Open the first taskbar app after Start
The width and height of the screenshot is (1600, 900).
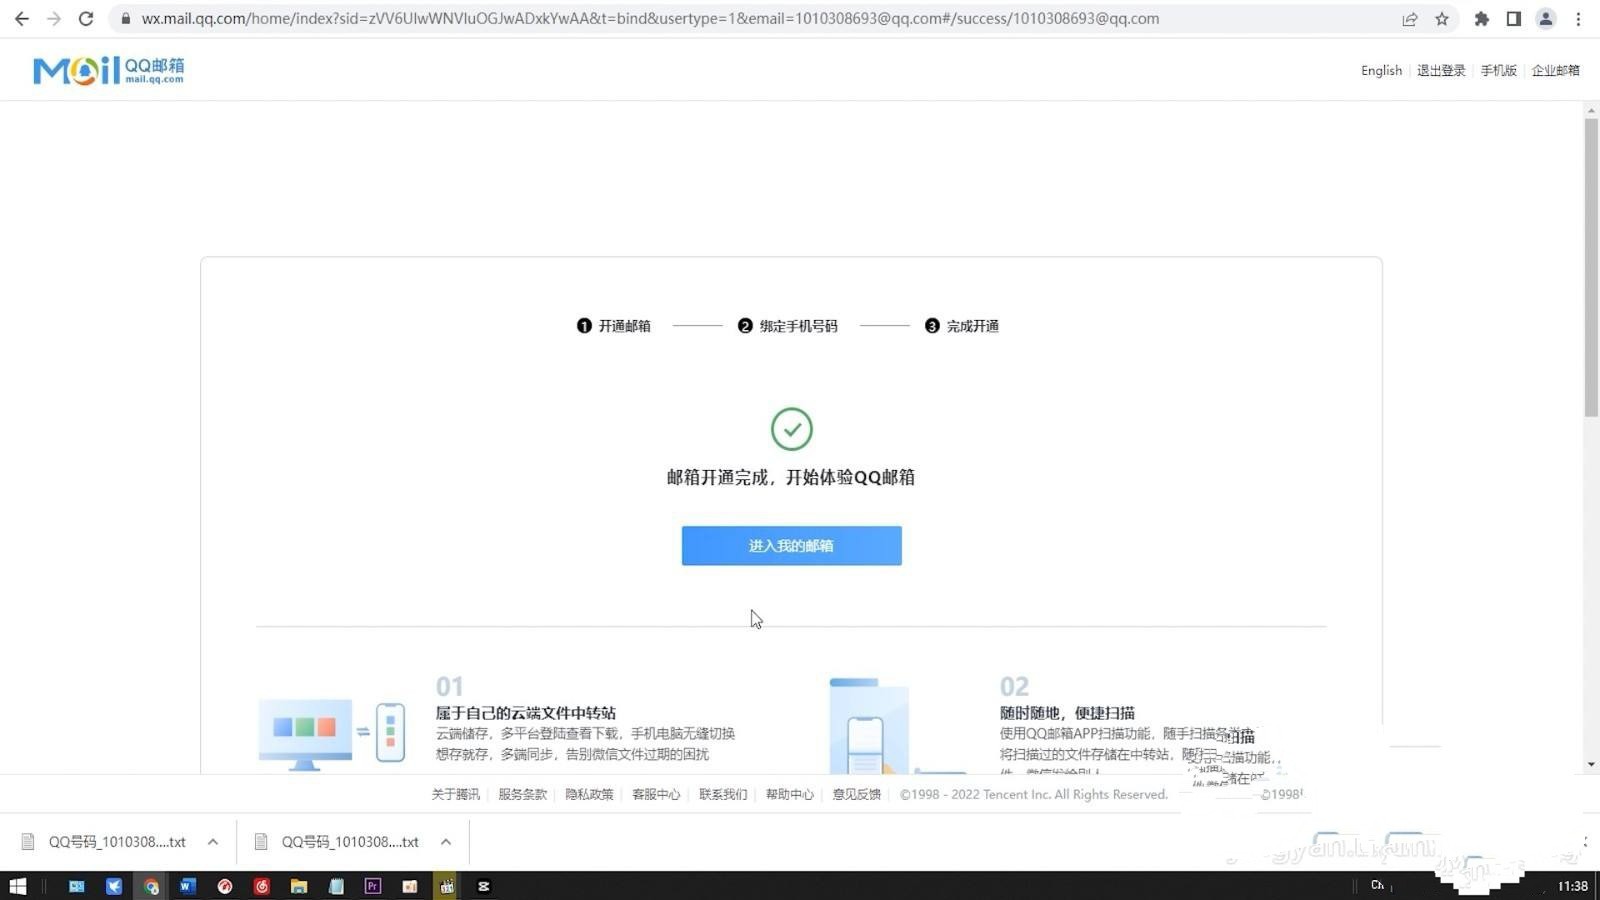(x=76, y=886)
